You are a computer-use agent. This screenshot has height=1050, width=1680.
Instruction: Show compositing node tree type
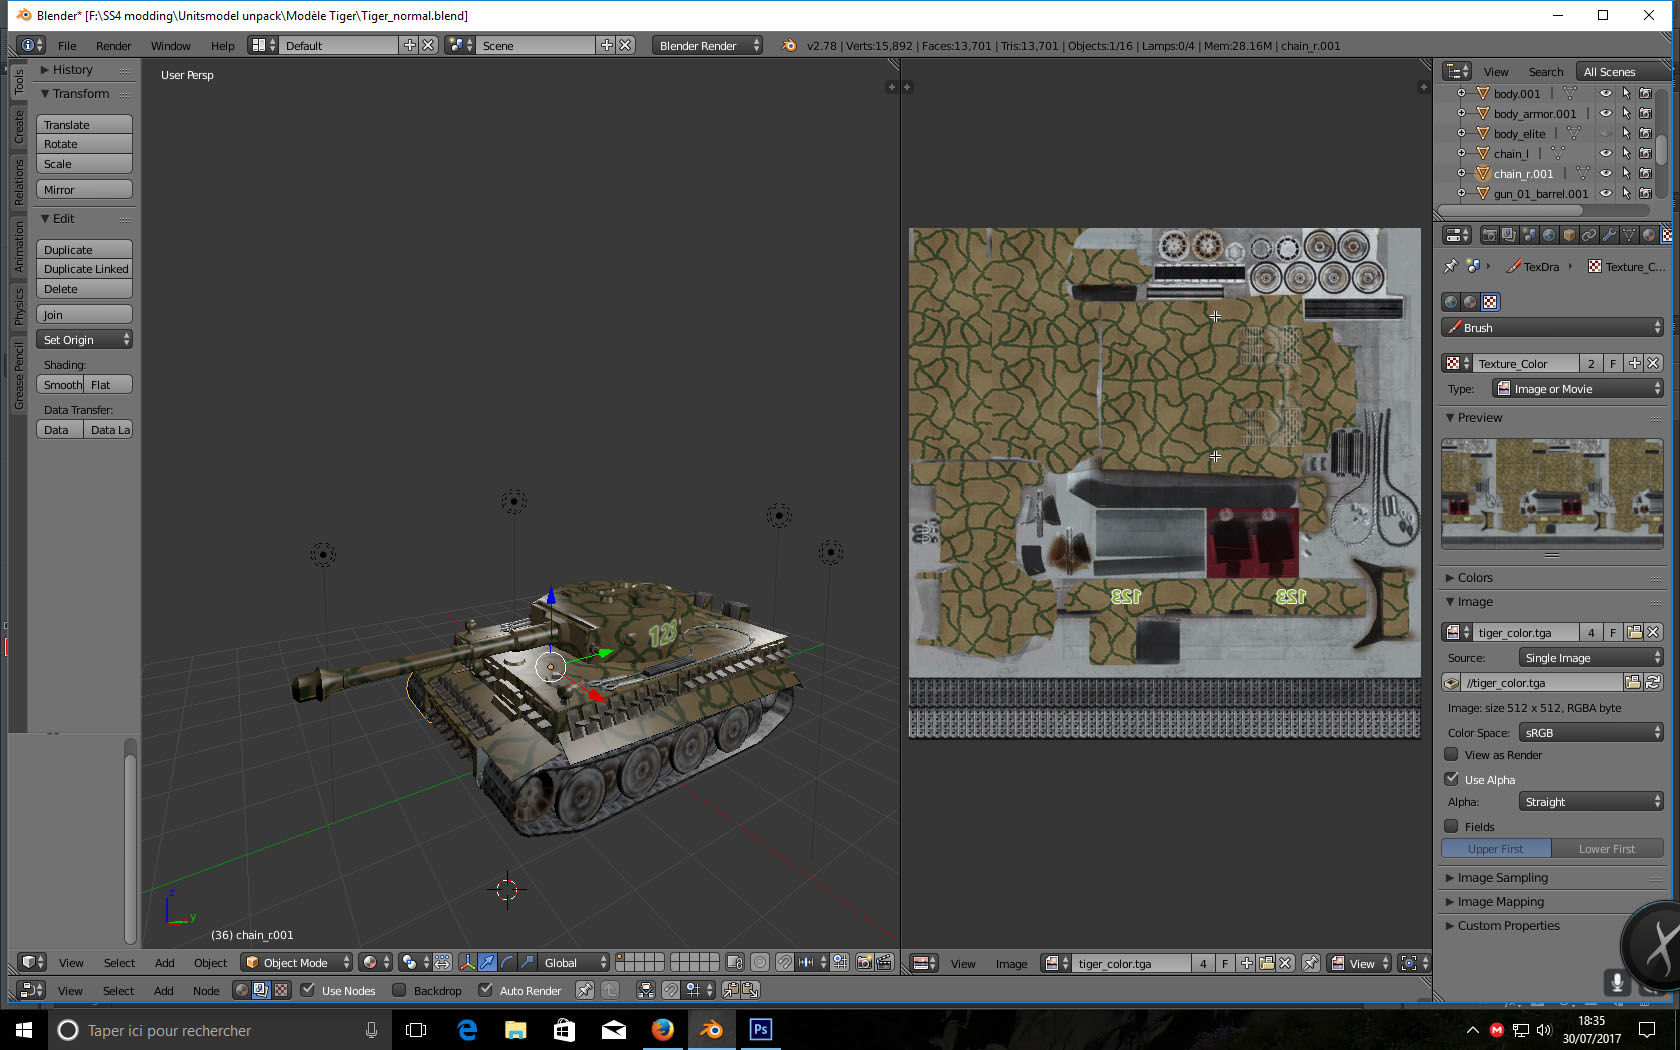click(x=261, y=990)
